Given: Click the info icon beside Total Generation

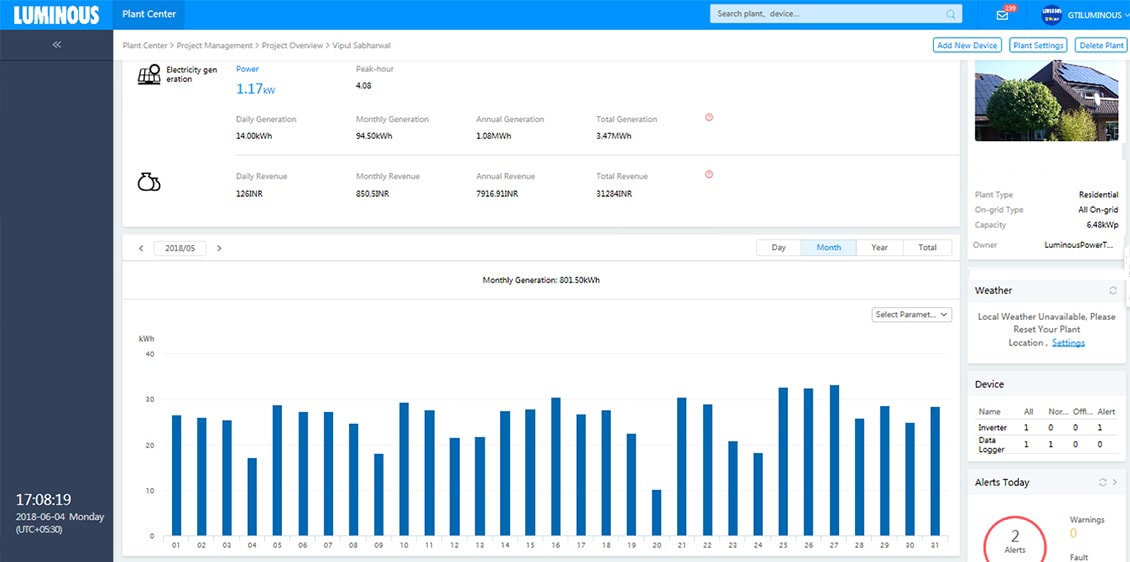Looking at the screenshot, I should [709, 117].
